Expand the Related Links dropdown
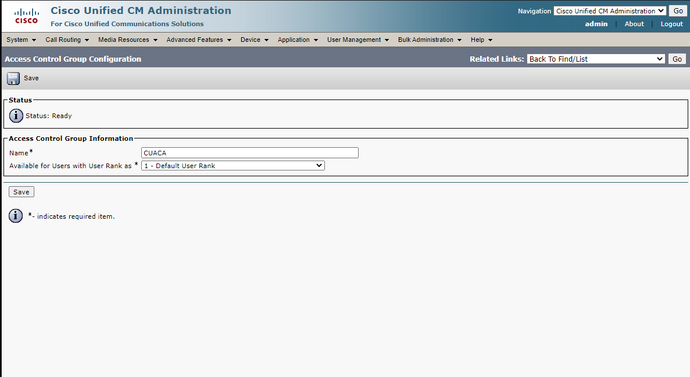This screenshot has height=377, width=690. point(596,59)
